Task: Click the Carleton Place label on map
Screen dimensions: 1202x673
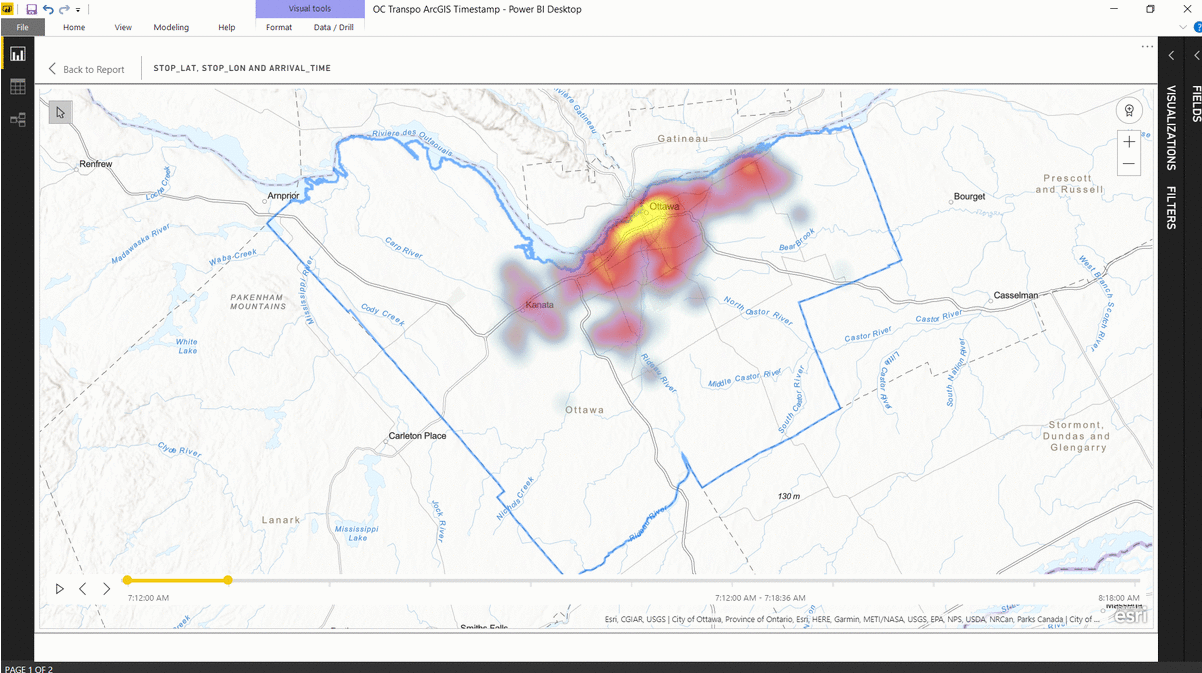Action: [x=417, y=436]
